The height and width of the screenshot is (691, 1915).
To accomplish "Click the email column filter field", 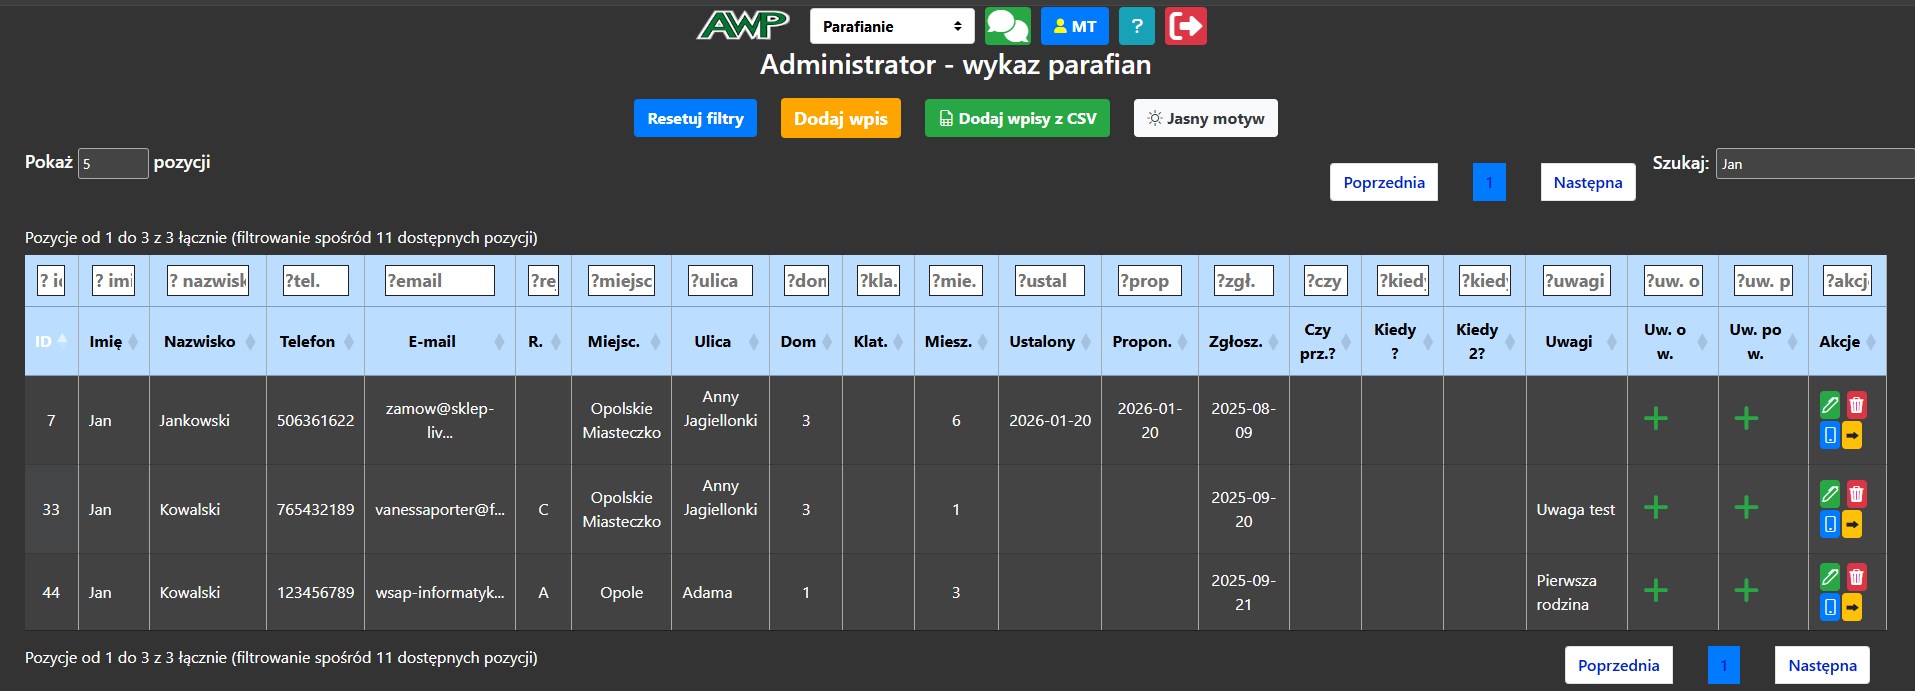I will click(440, 281).
